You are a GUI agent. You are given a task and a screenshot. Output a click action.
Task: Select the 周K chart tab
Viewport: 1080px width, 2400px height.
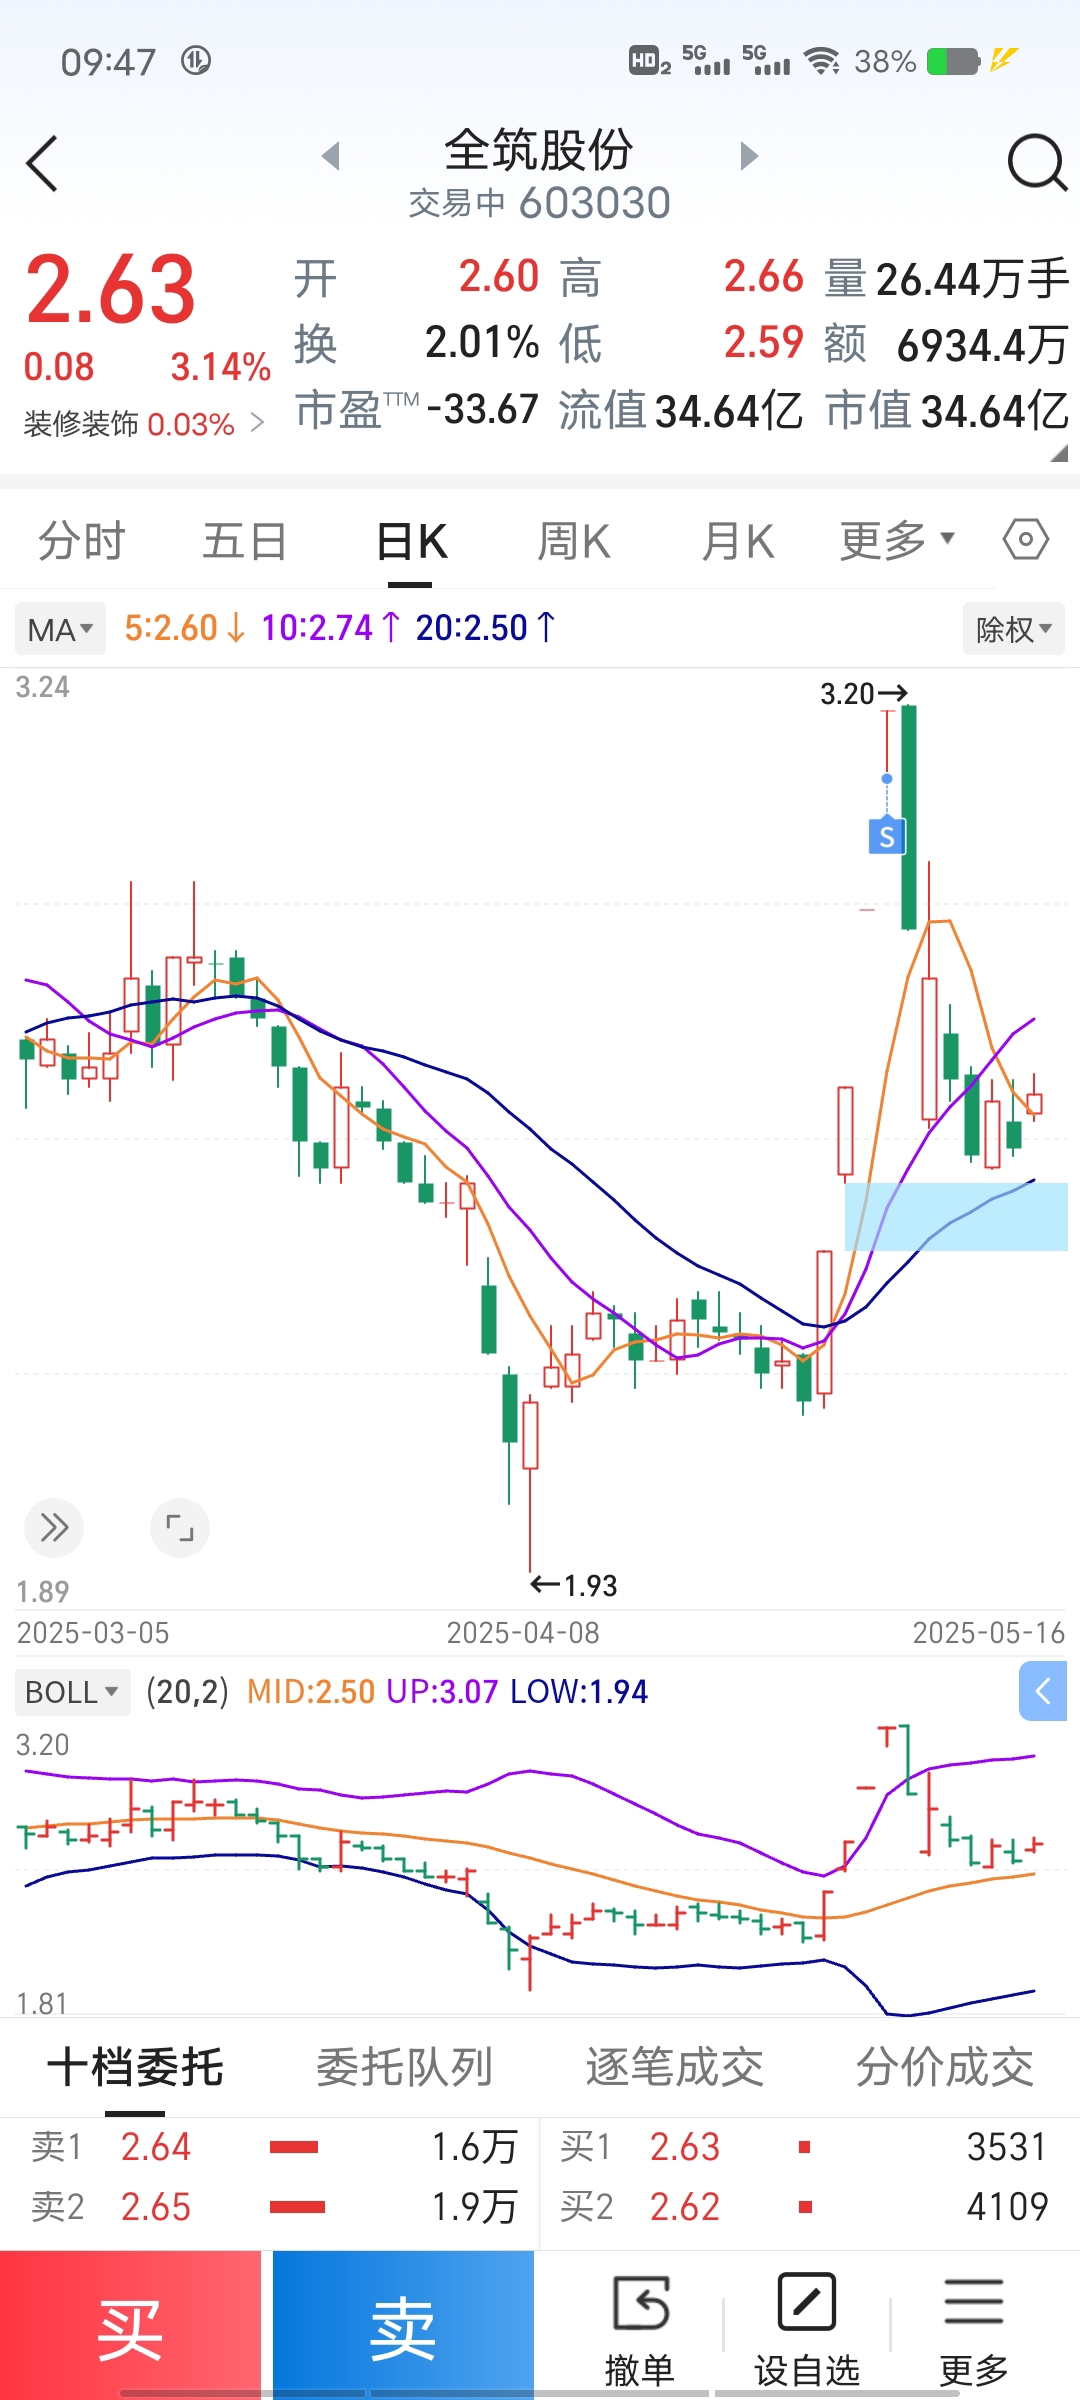pos(574,541)
